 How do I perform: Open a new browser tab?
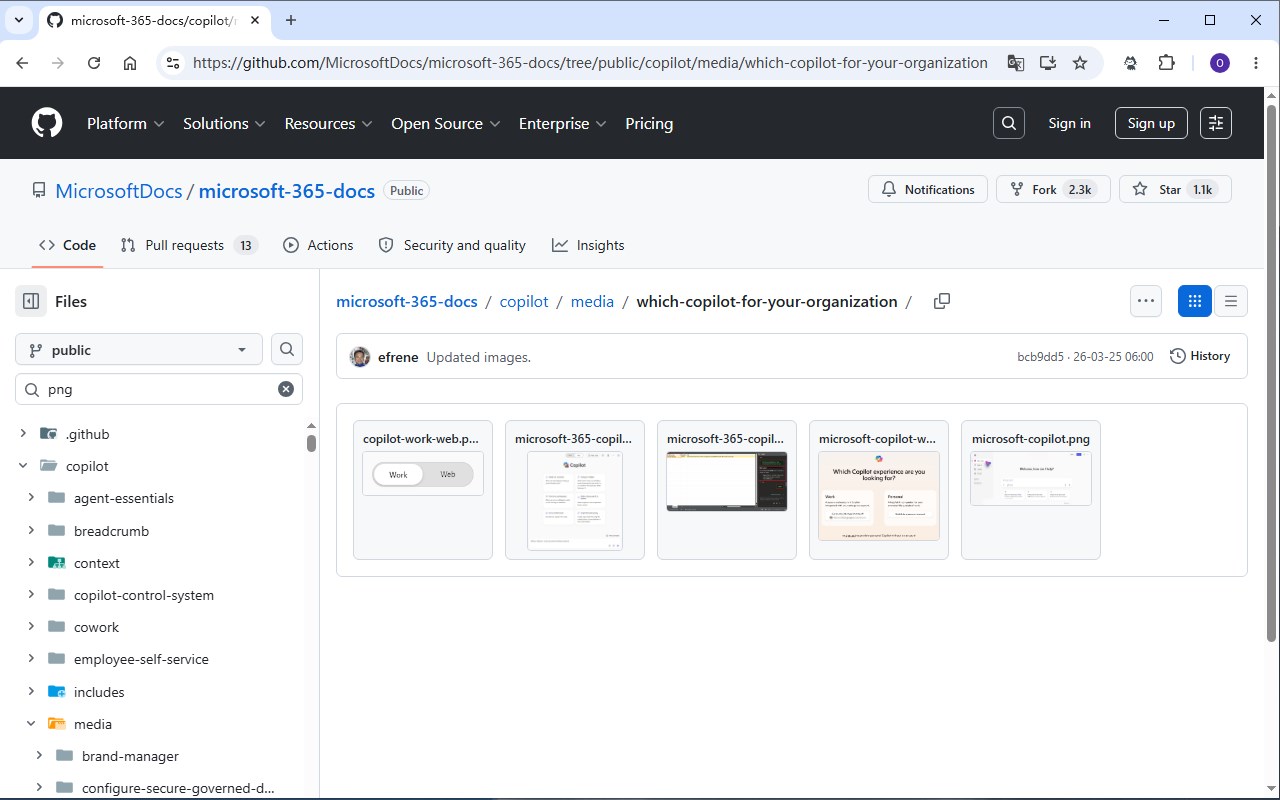[x=291, y=20]
